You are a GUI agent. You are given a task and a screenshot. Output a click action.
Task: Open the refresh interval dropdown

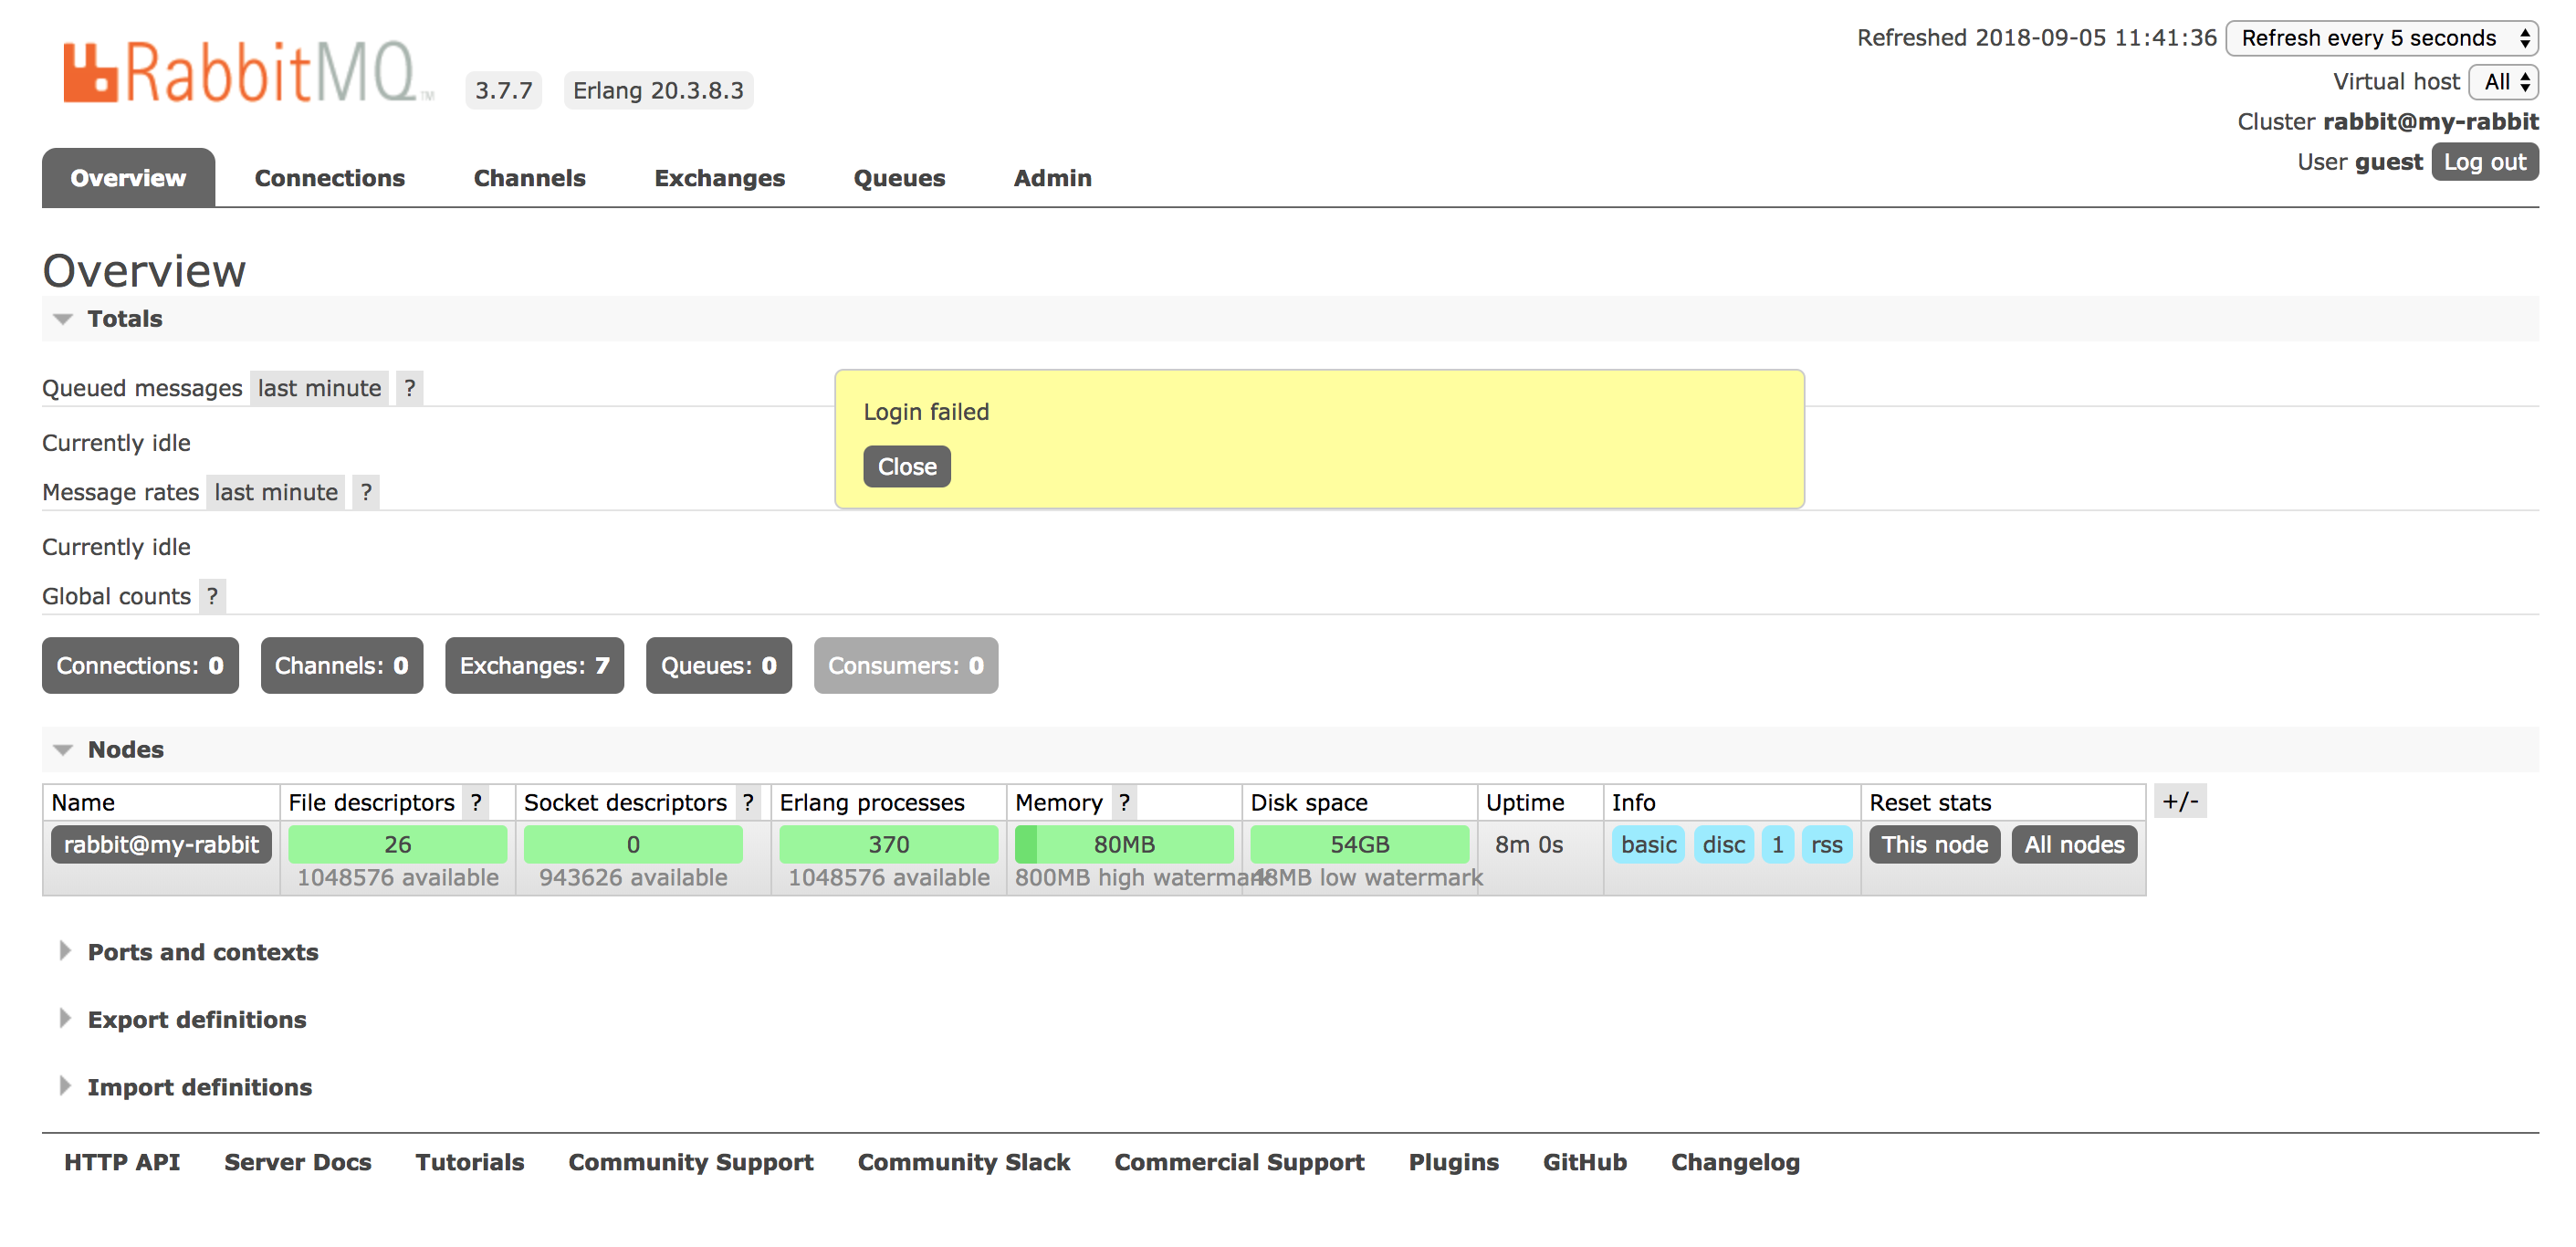2381,38
